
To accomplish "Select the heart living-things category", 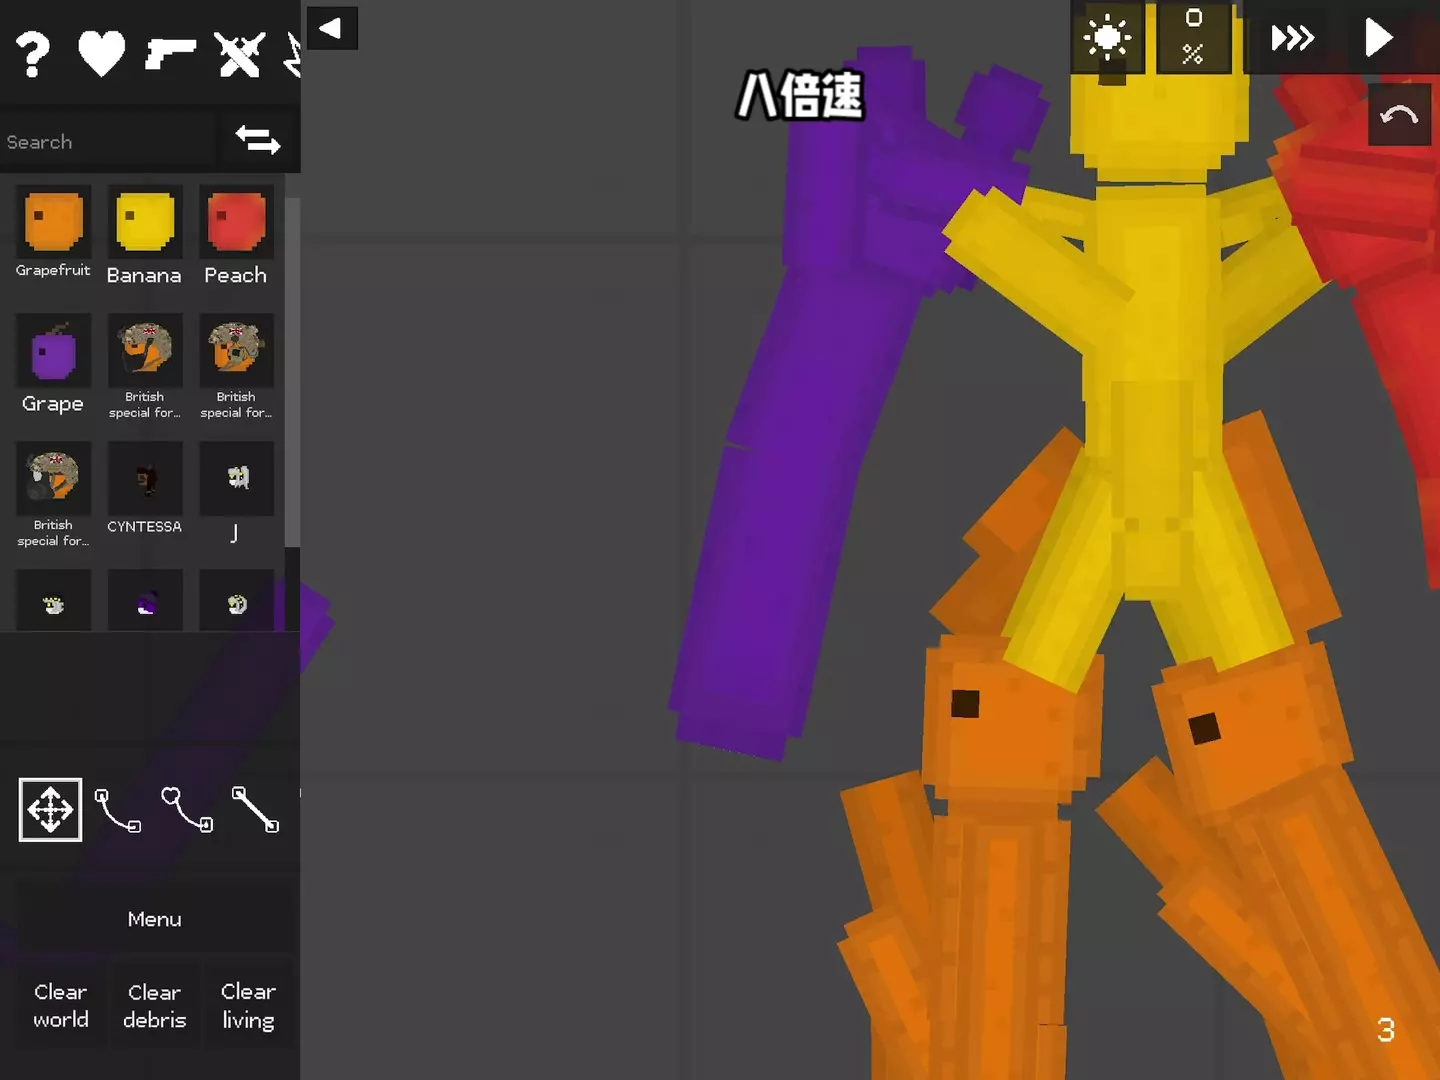I will (x=101, y=54).
